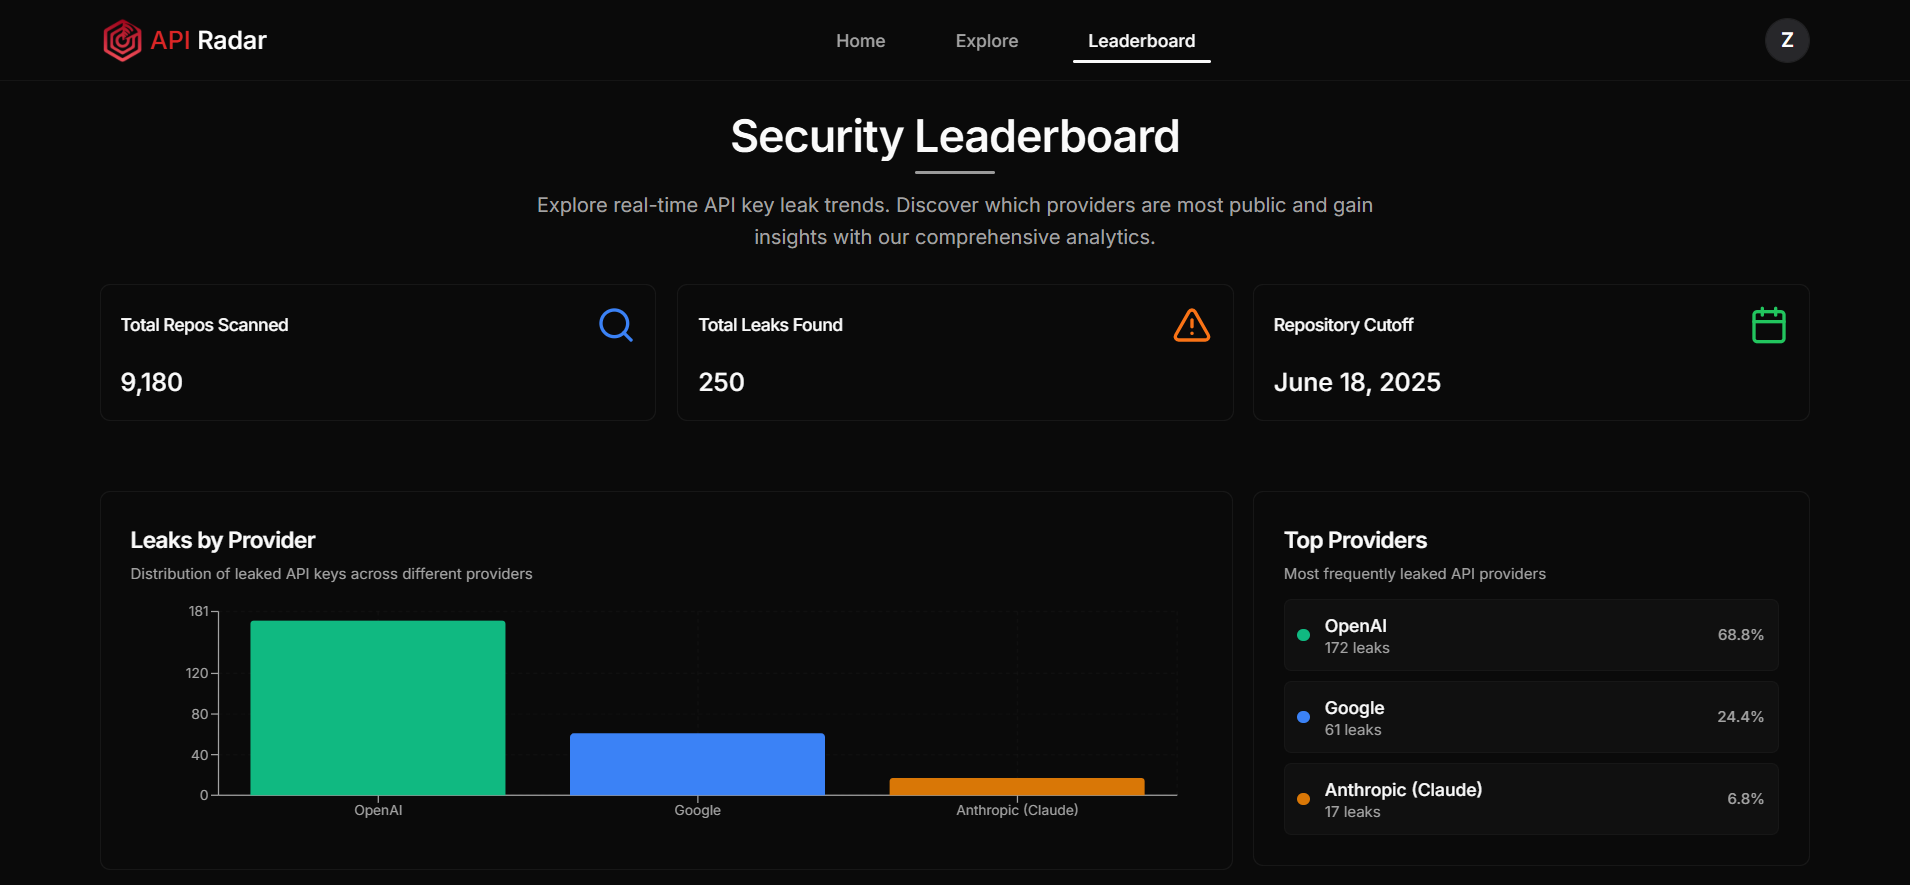
Task: Select the Google row in Top Providers
Action: tap(1531, 717)
